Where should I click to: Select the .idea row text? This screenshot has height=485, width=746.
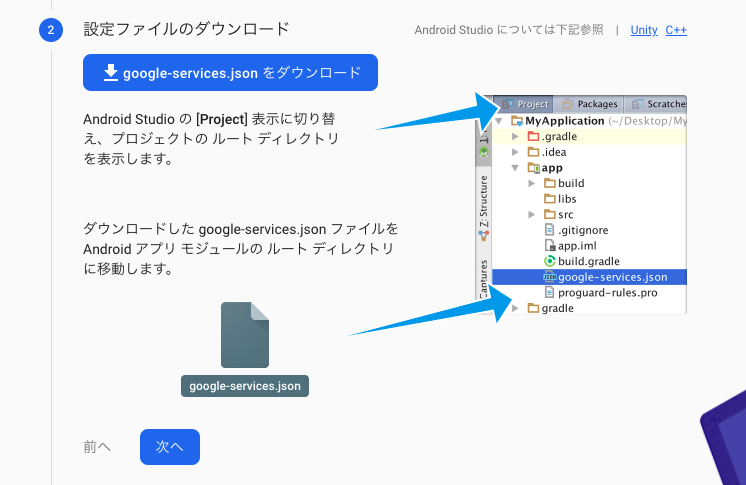click(x=554, y=152)
